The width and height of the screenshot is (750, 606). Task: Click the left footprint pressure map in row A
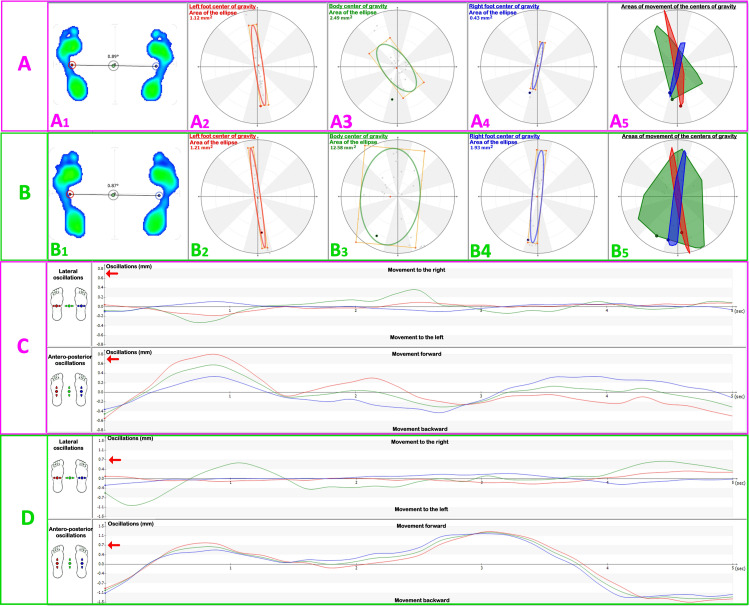point(72,65)
